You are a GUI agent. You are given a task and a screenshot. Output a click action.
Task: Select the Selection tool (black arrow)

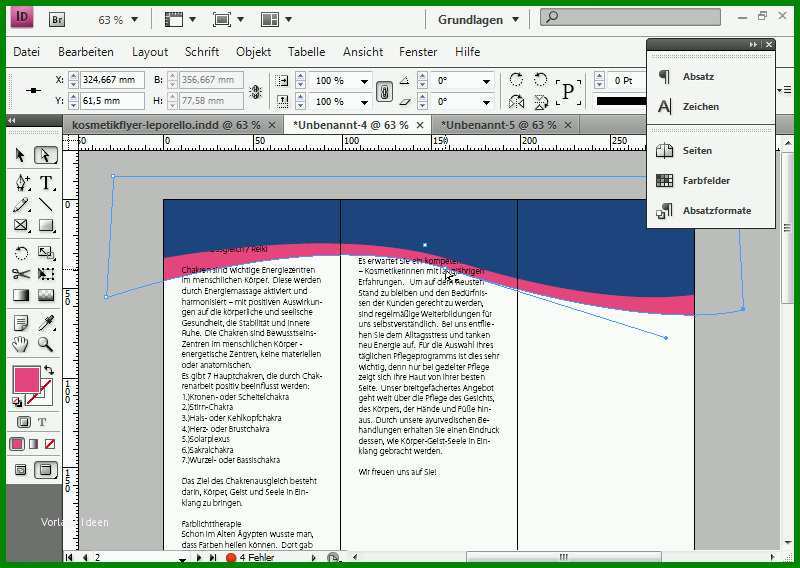[x=20, y=155]
